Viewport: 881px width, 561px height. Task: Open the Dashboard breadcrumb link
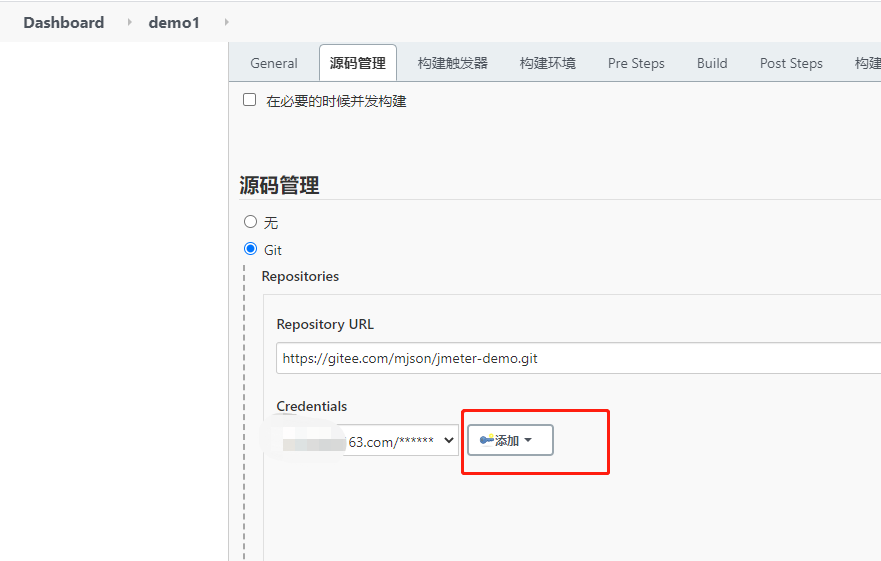pos(63,22)
